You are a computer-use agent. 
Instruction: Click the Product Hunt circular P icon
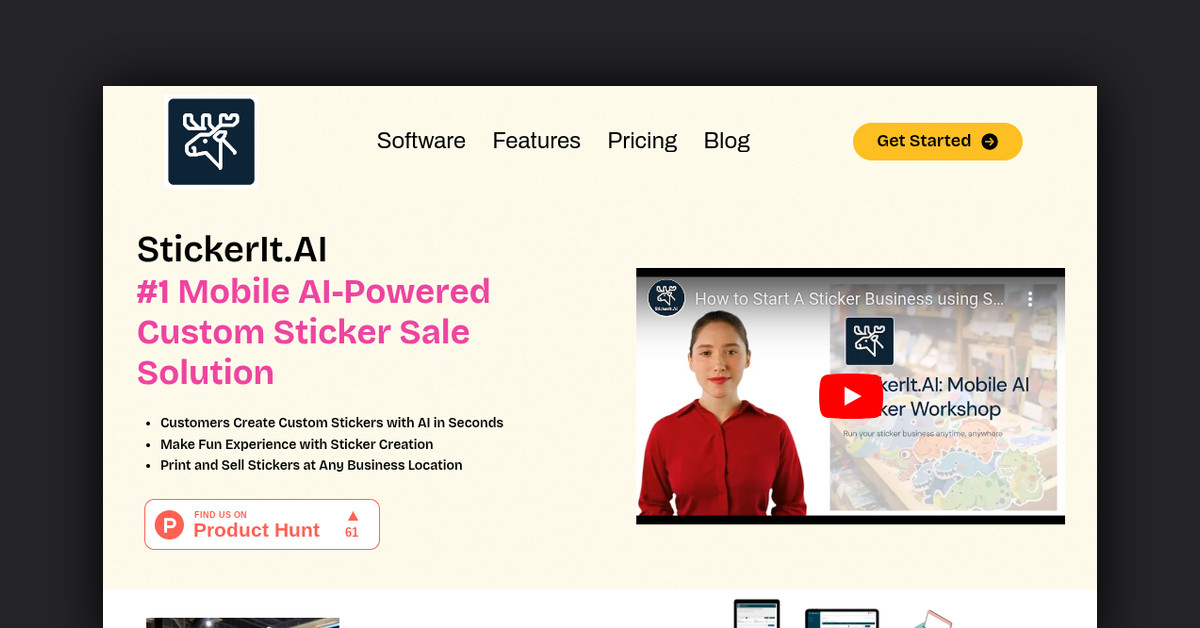tap(170, 525)
